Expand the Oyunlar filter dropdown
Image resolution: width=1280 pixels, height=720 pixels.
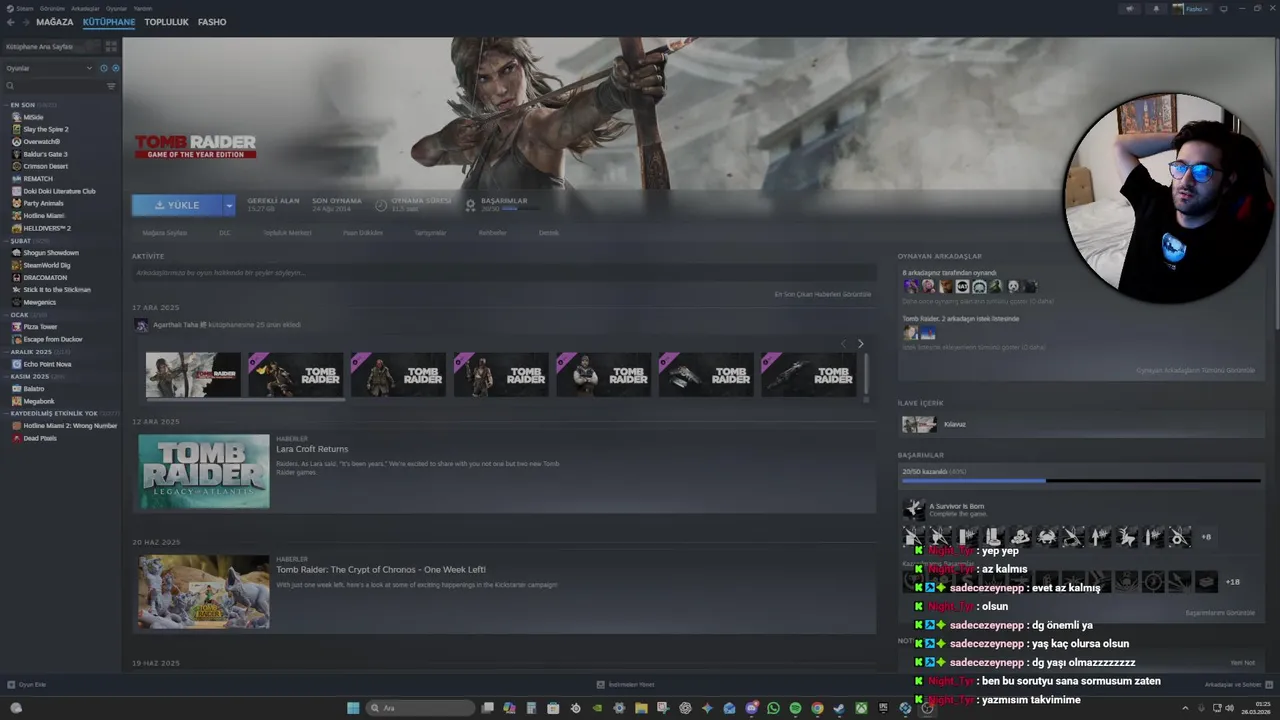[49, 68]
